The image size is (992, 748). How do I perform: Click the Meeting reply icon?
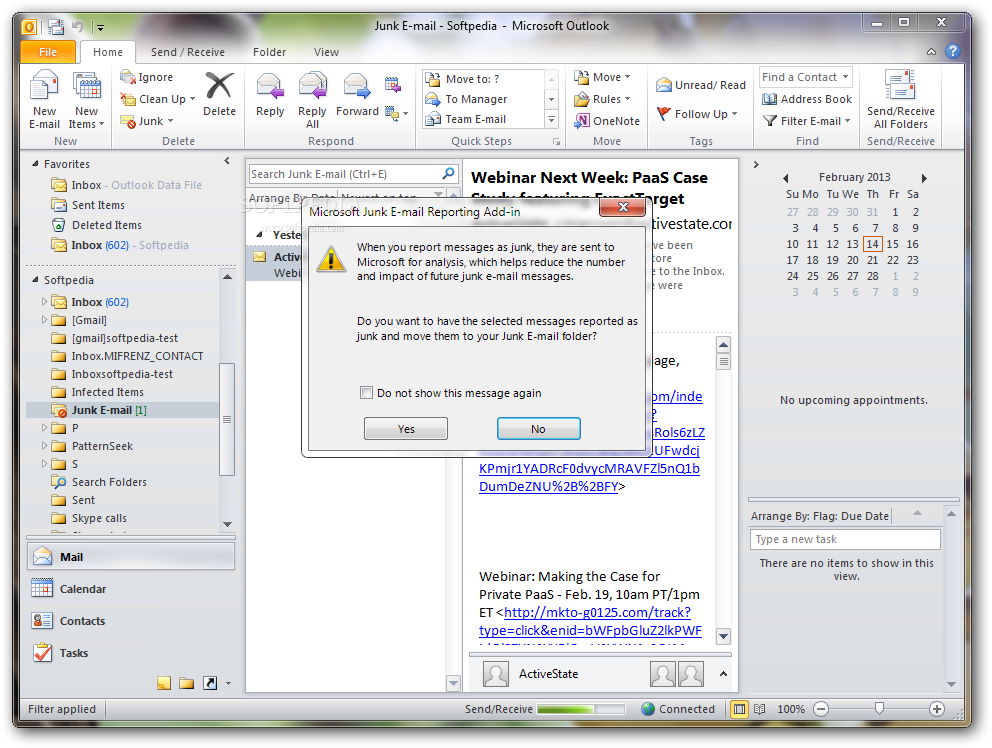point(392,84)
